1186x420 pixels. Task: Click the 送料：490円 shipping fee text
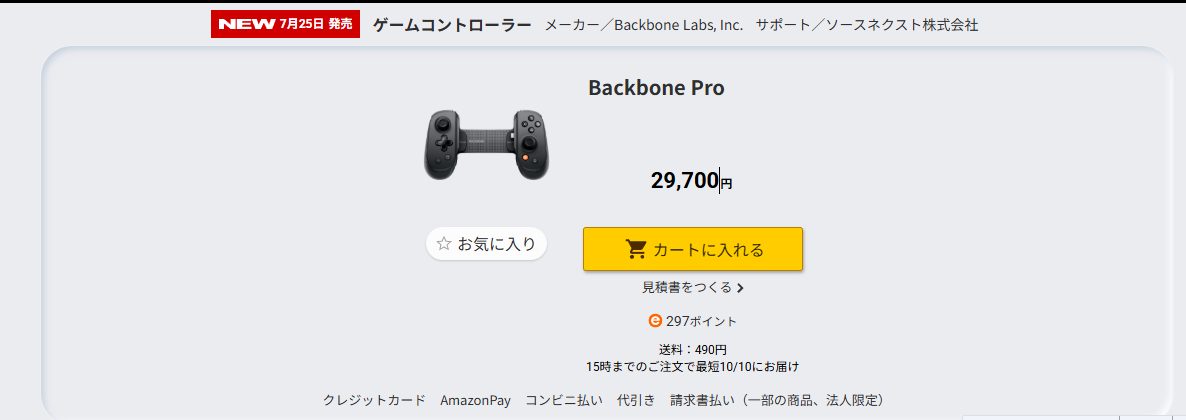click(692, 349)
